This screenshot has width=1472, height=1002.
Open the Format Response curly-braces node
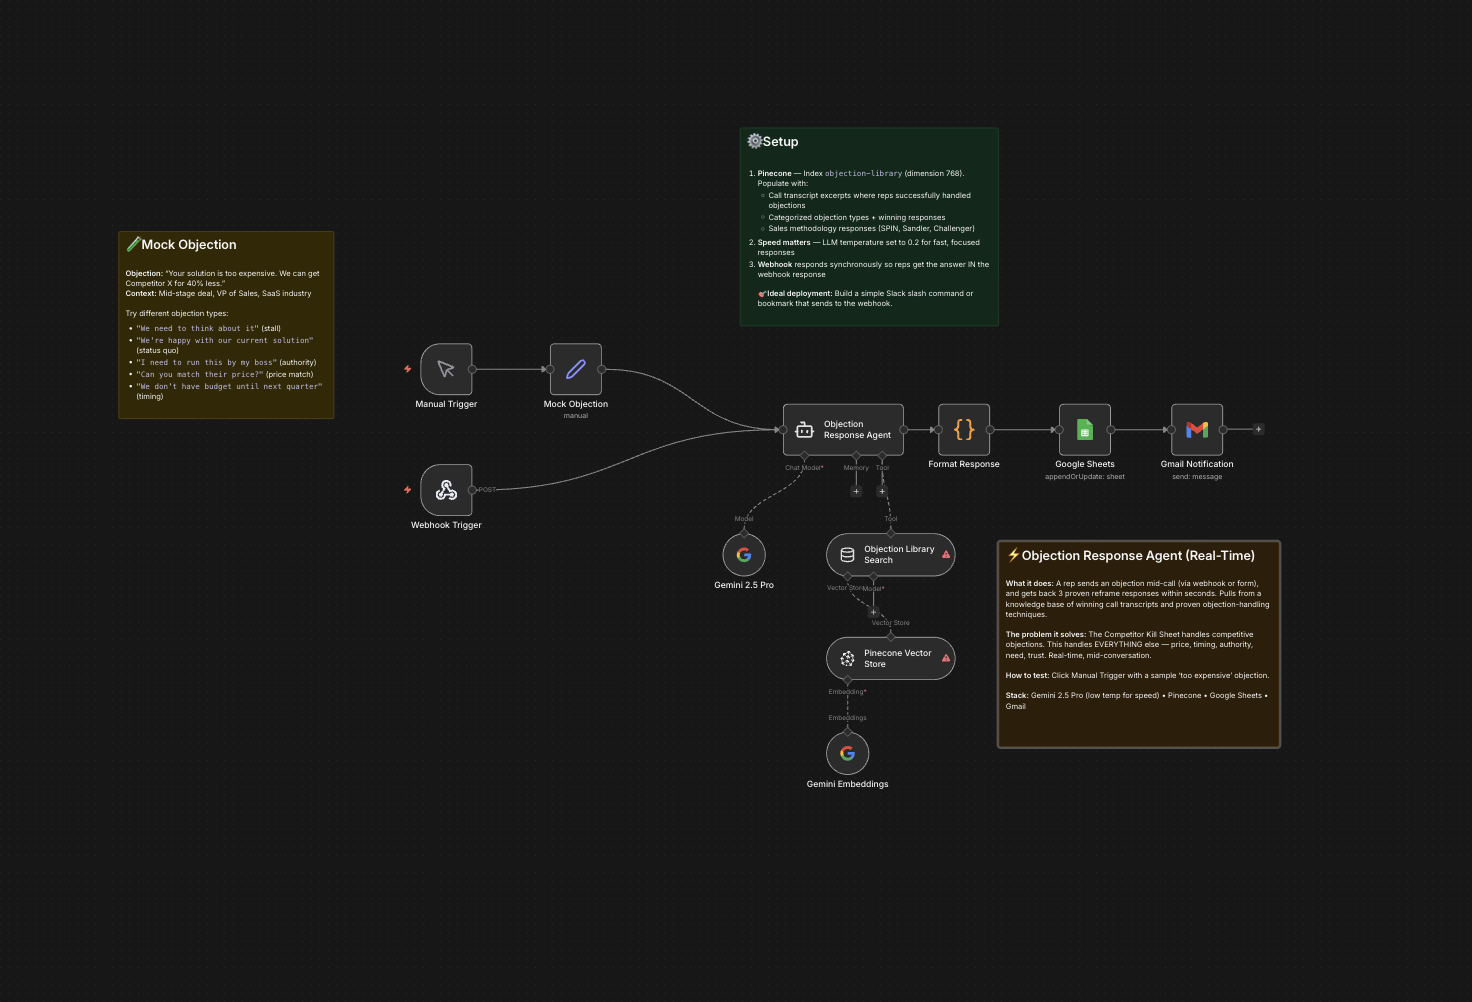(963, 429)
